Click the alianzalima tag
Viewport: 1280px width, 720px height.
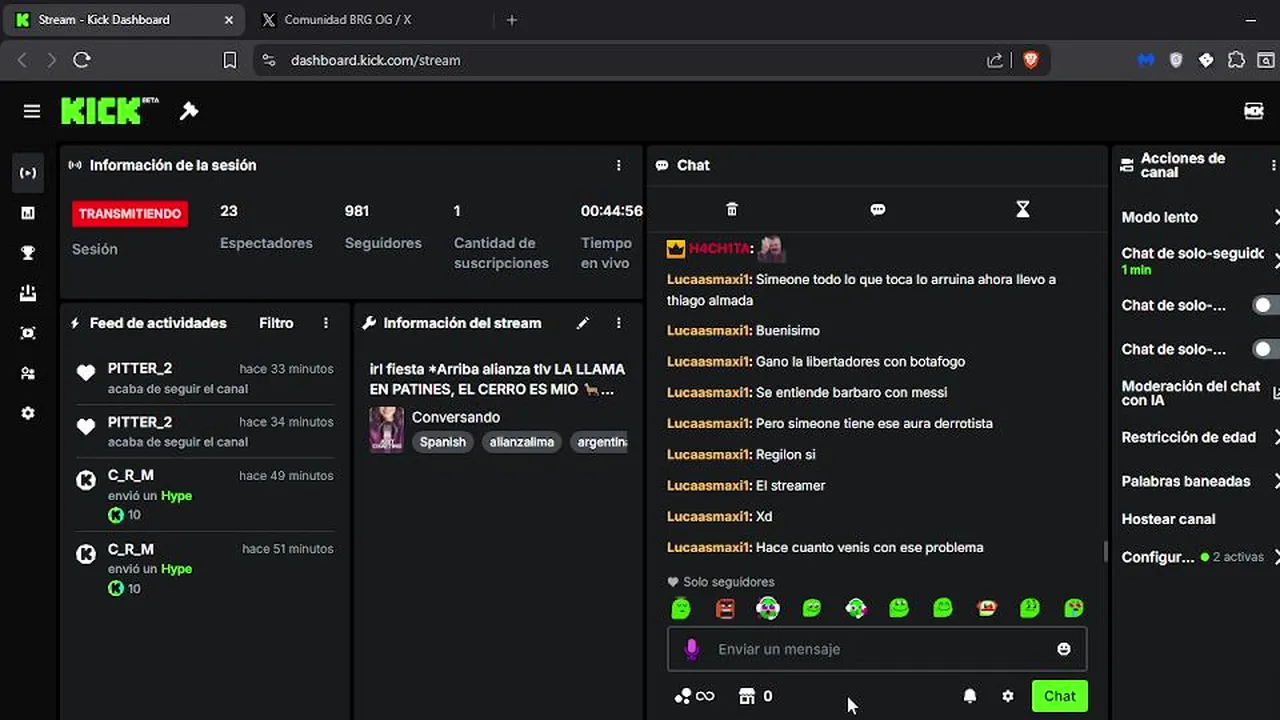pyautogui.click(x=522, y=442)
